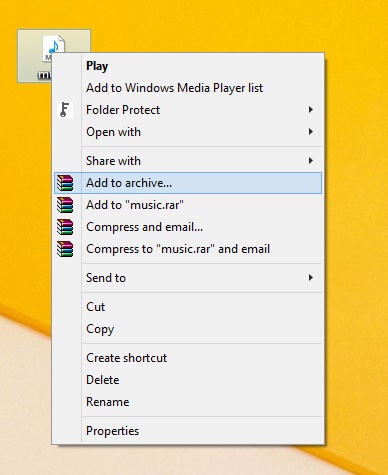Click WinRAR icon beside Add to archive...
The width and height of the screenshot is (388, 475).
(65, 183)
